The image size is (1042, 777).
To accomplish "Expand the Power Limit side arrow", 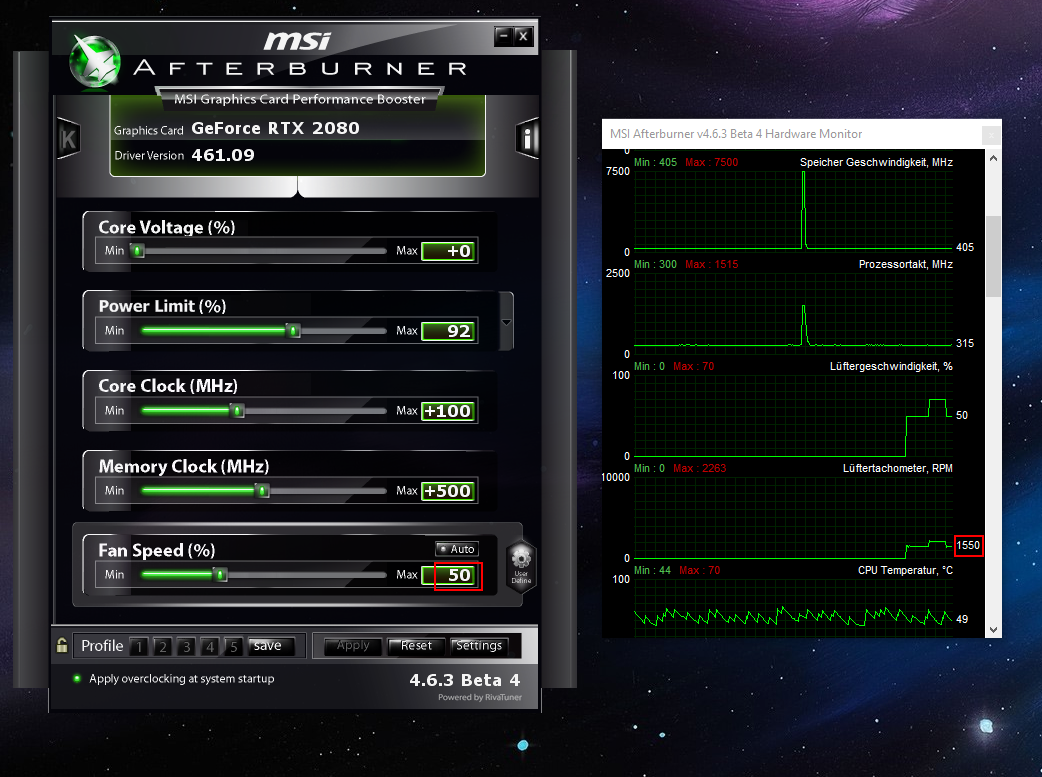I will (506, 322).
